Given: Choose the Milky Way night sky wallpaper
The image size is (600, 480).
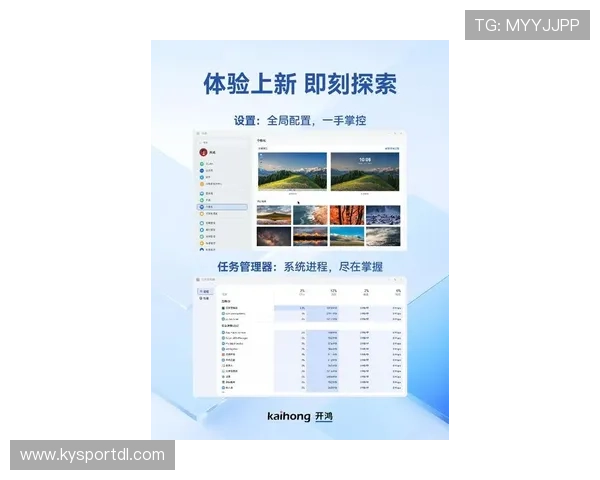Looking at the screenshot, I should click(274, 236).
